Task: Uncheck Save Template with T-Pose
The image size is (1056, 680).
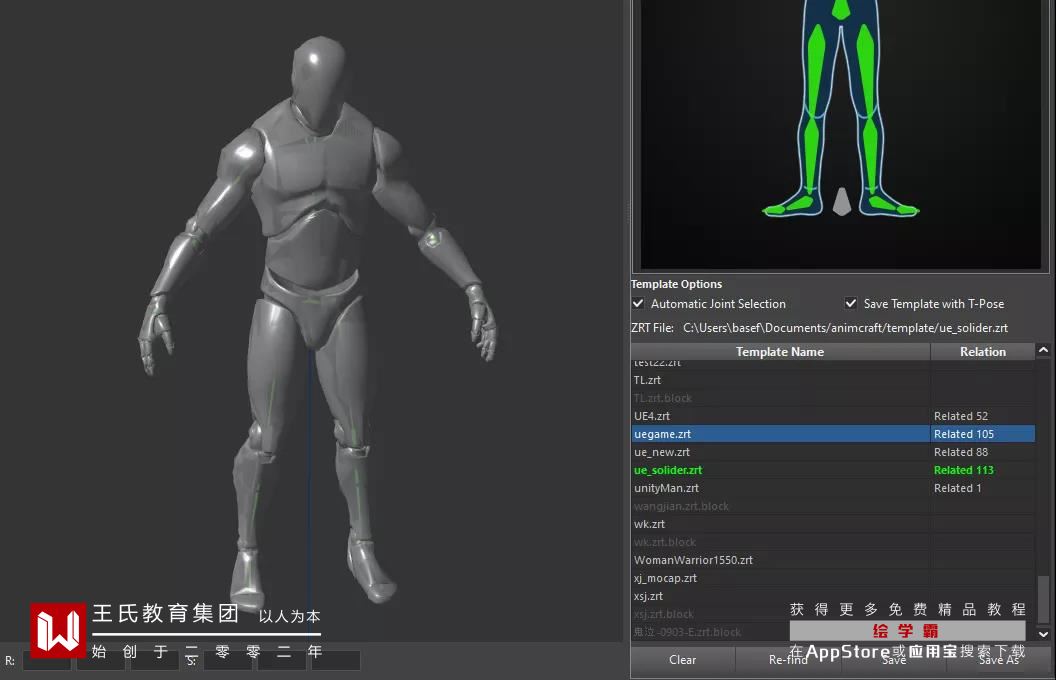Action: tap(851, 303)
